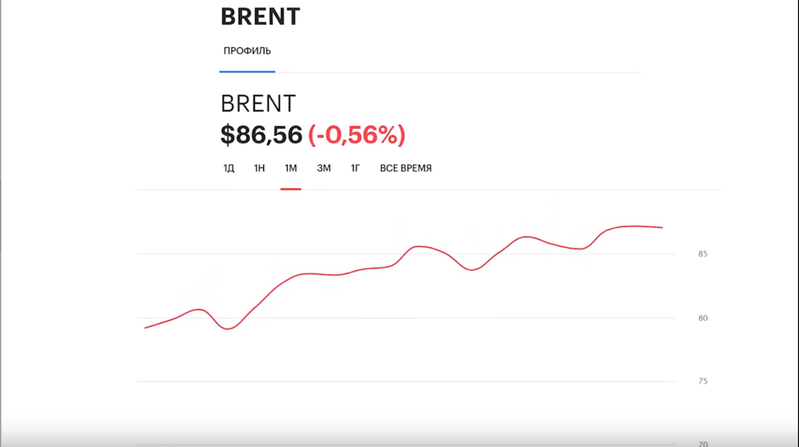
Task: Click the 75 axis label
Action: tap(703, 381)
